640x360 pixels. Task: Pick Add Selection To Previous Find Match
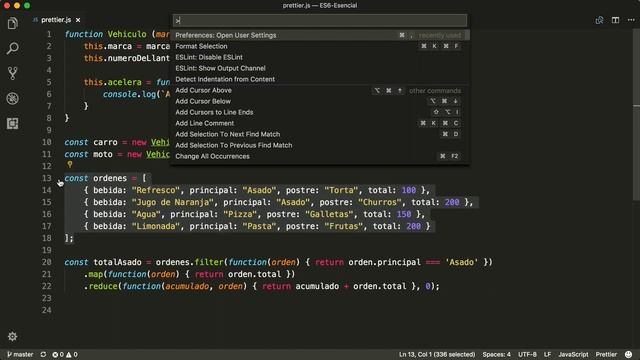tap(320, 145)
